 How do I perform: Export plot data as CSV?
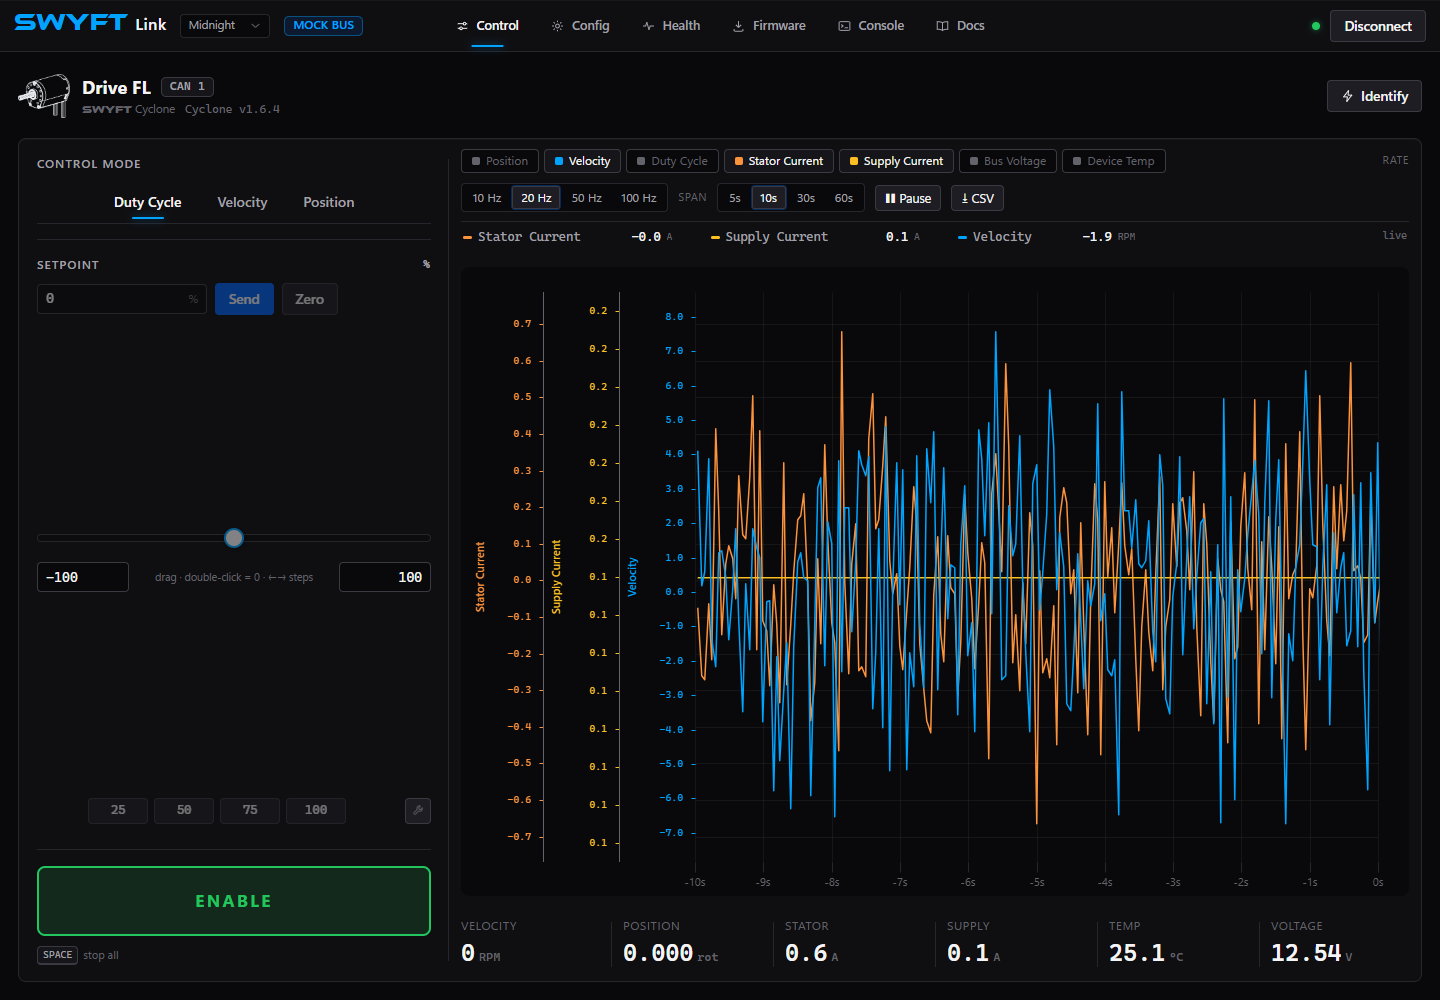coord(977,198)
